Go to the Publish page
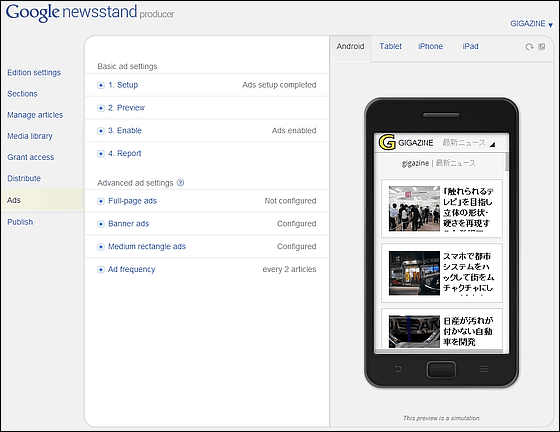The width and height of the screenshot is (560, 432). pyautogui.click(x=20, y=222)
